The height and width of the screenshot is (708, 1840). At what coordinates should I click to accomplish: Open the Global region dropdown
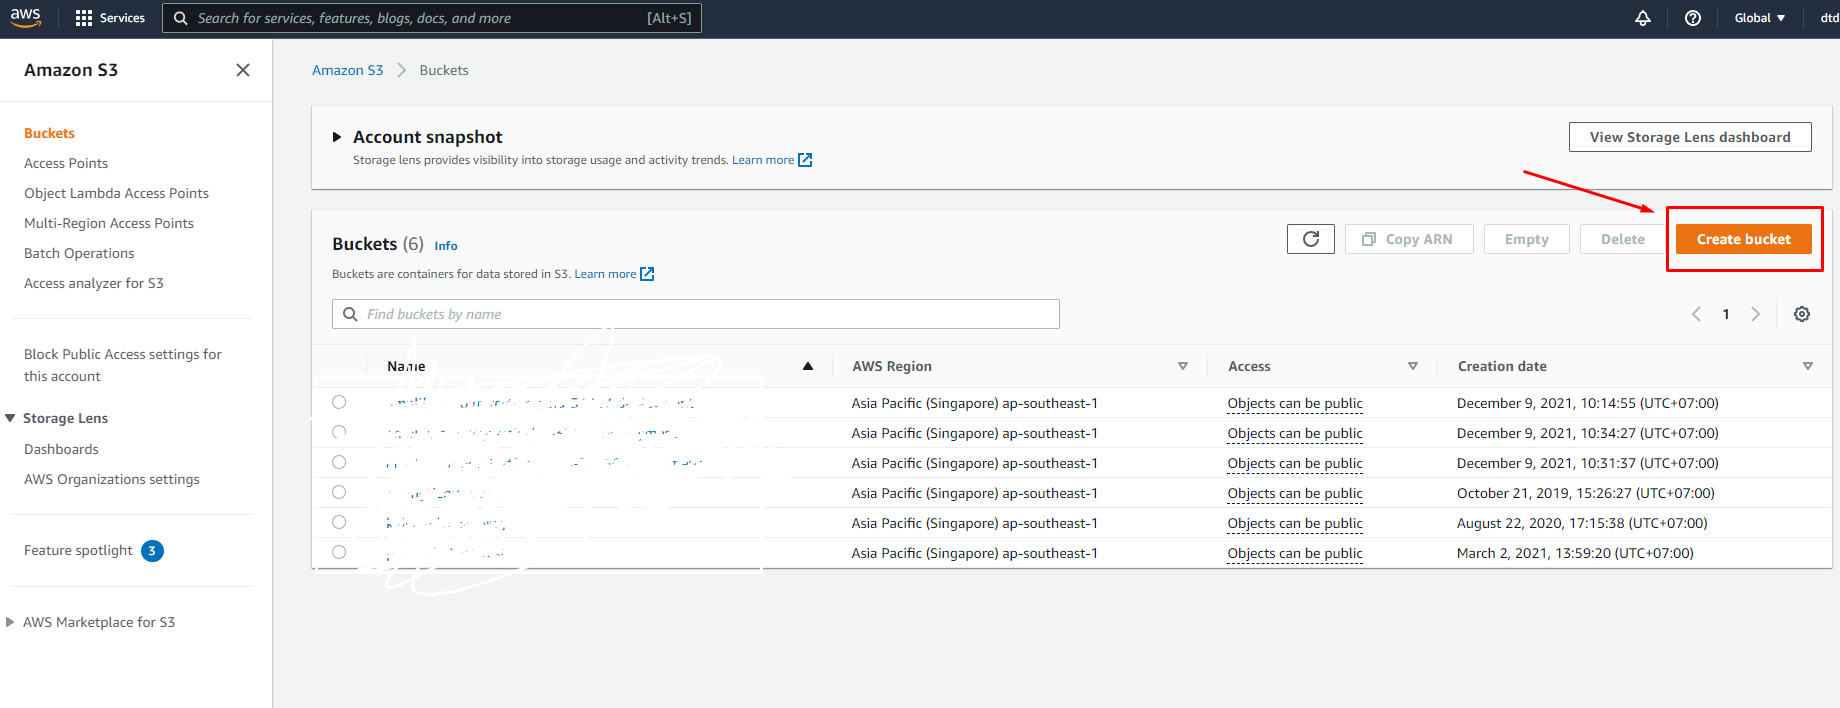click(1759, 18)
